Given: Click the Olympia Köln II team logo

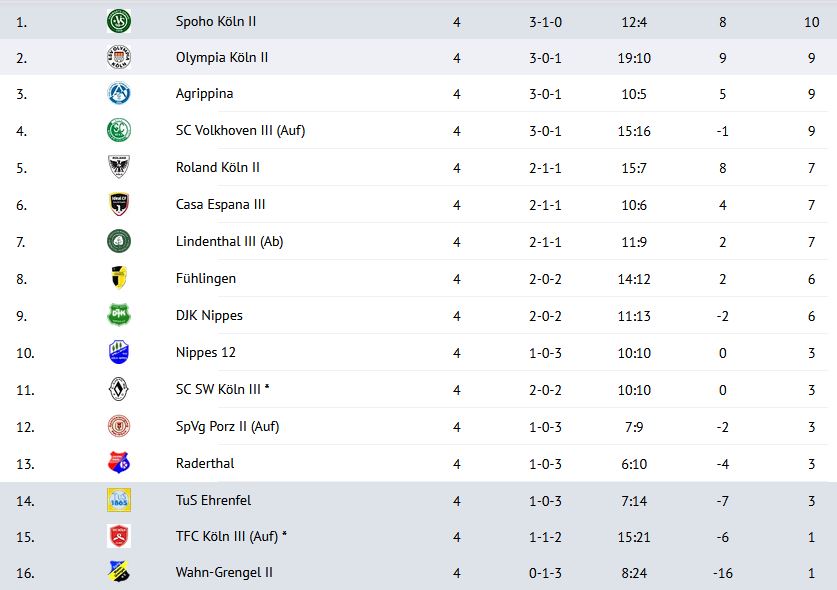Looking at the screenshot, I should pos(119,58).
